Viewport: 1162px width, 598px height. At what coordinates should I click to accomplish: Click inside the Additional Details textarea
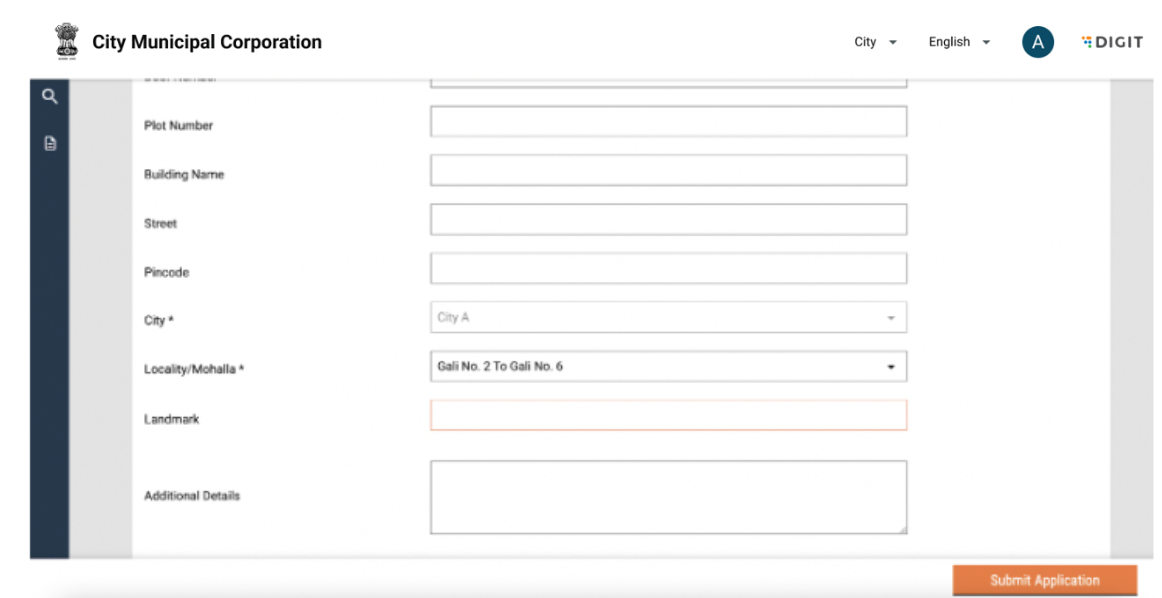(668, 497)
